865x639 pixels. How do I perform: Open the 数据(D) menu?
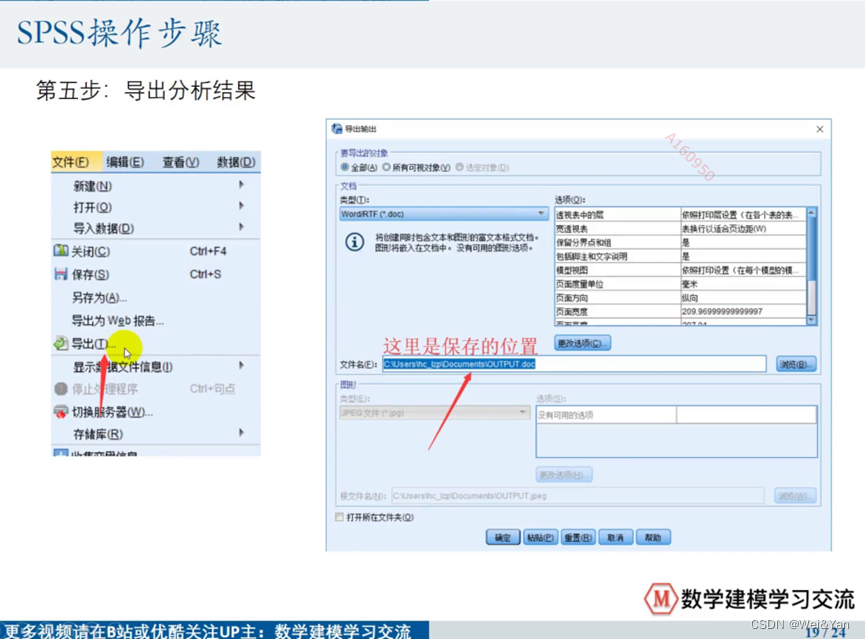(x=236, y=162)
